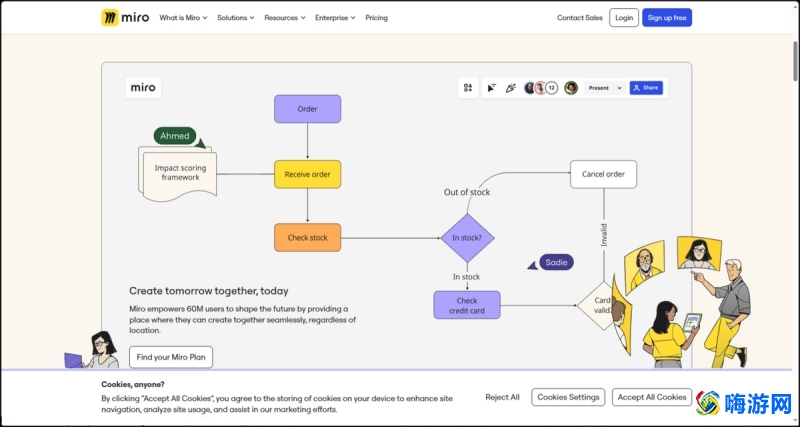Screen dimensions: 800x427
Task: Select the purple Order flowchart node
Action: [308, 109]
